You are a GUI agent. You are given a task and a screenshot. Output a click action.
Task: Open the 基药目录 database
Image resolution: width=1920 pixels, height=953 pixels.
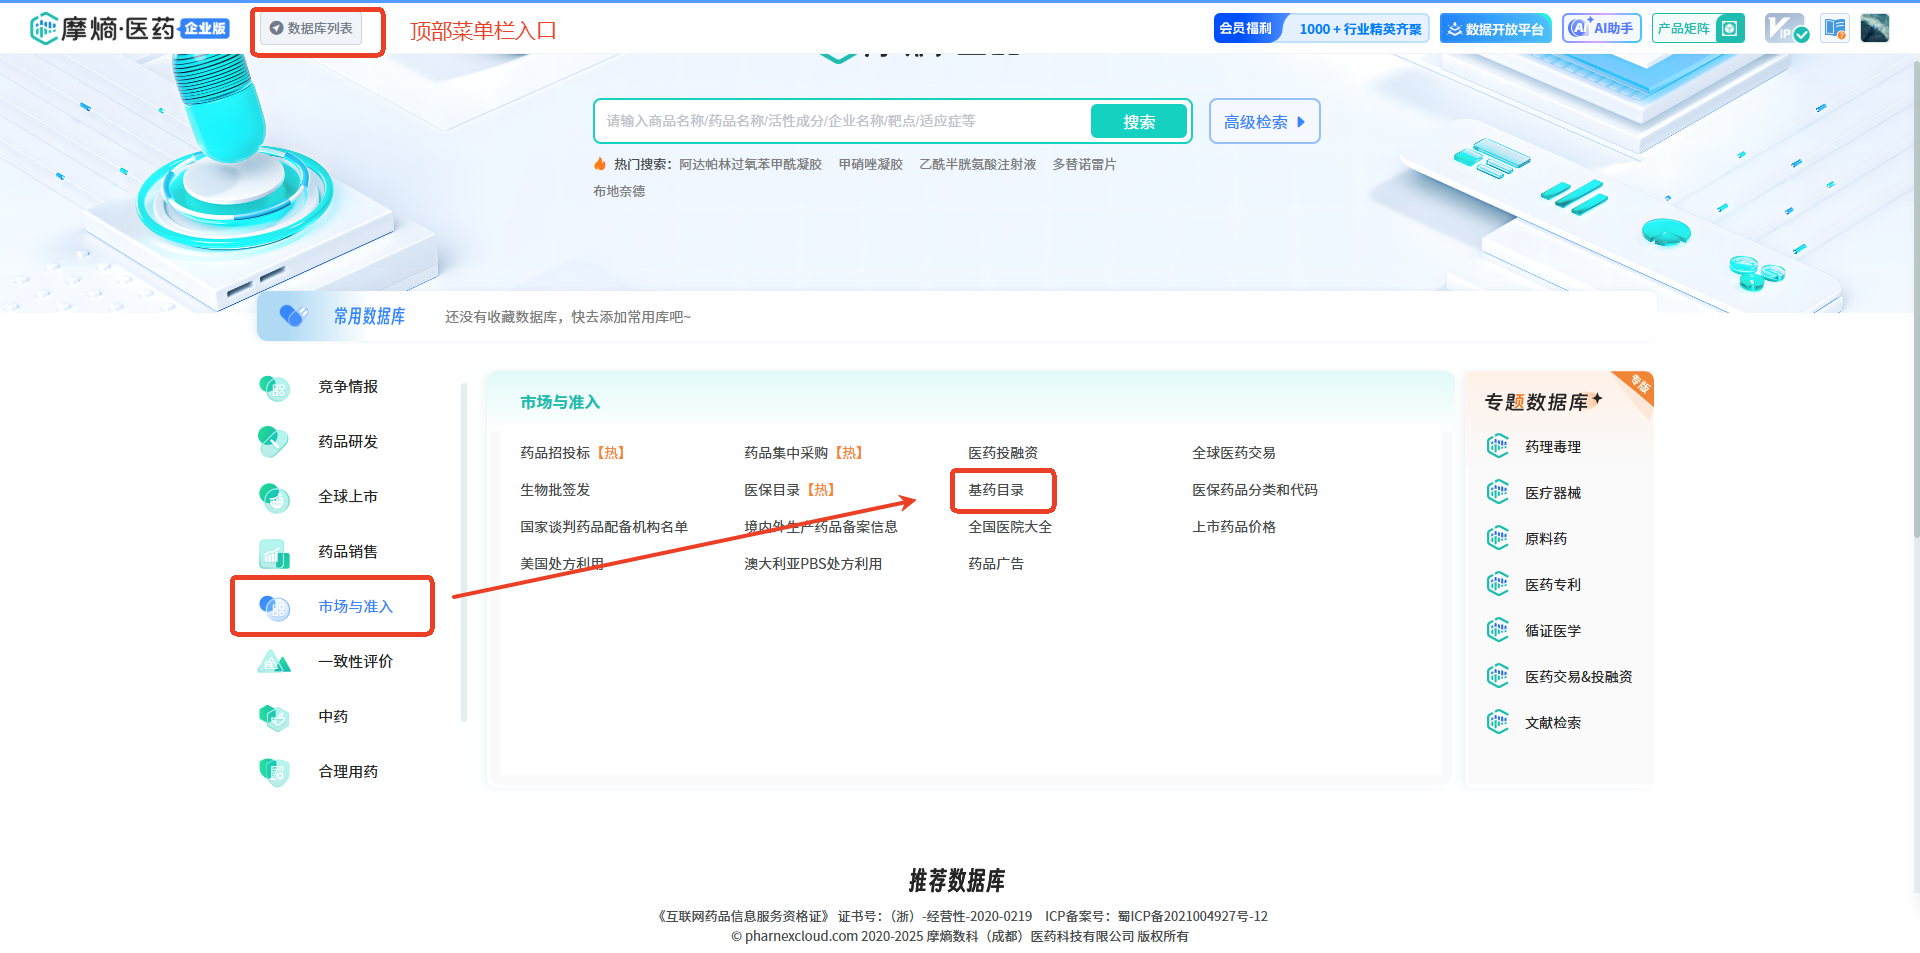click(x=996, y=490)
